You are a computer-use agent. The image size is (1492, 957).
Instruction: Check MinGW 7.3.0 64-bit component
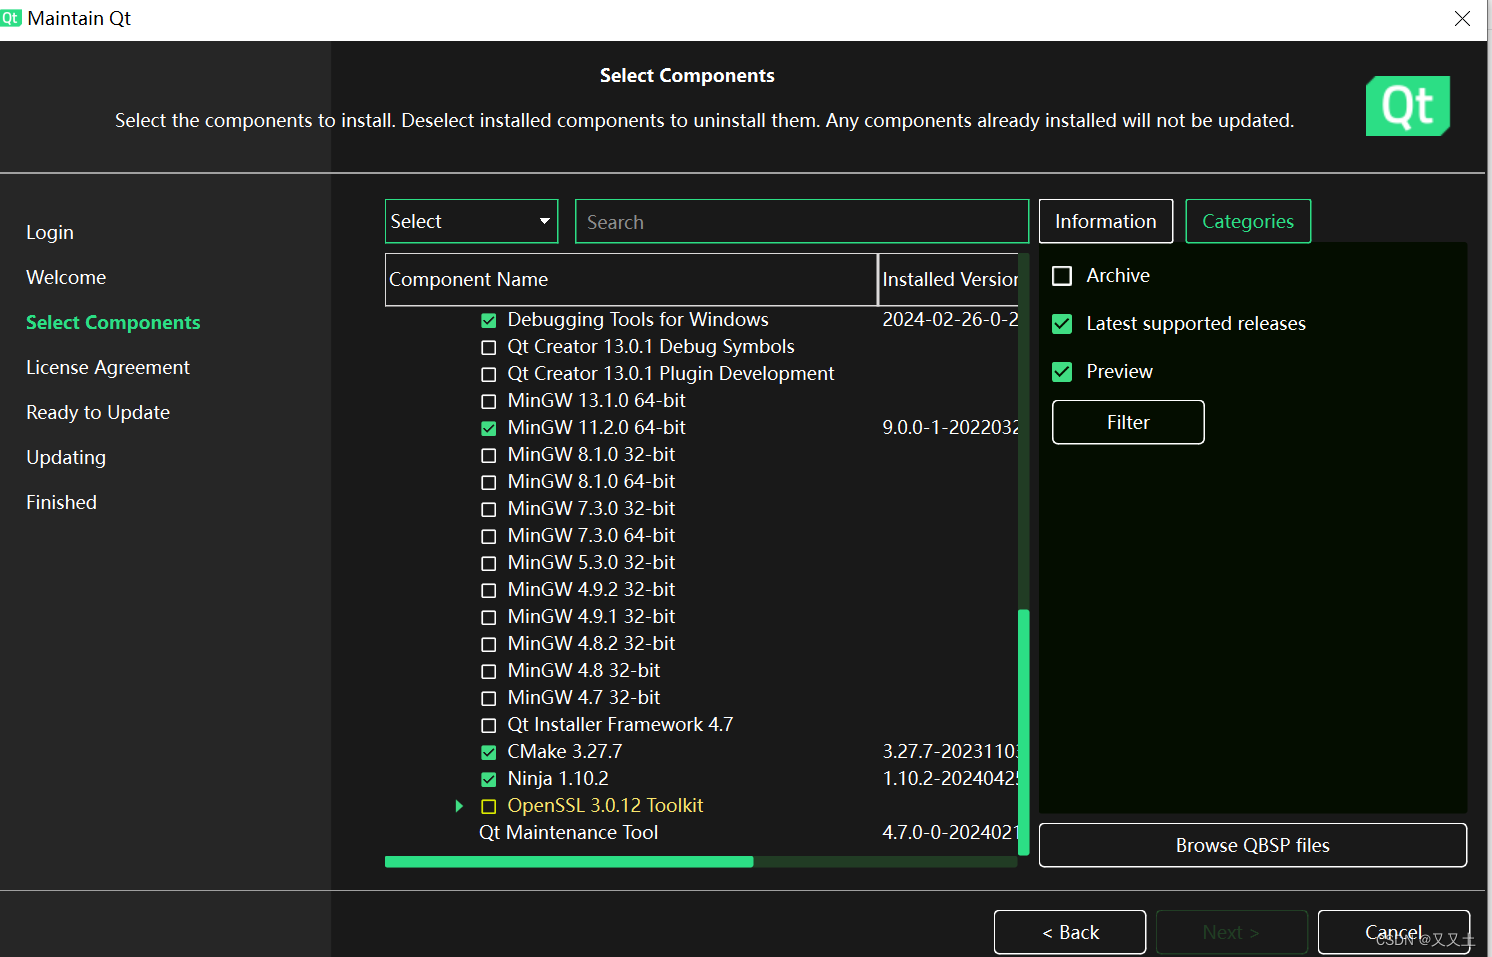(x=489, y=537)
